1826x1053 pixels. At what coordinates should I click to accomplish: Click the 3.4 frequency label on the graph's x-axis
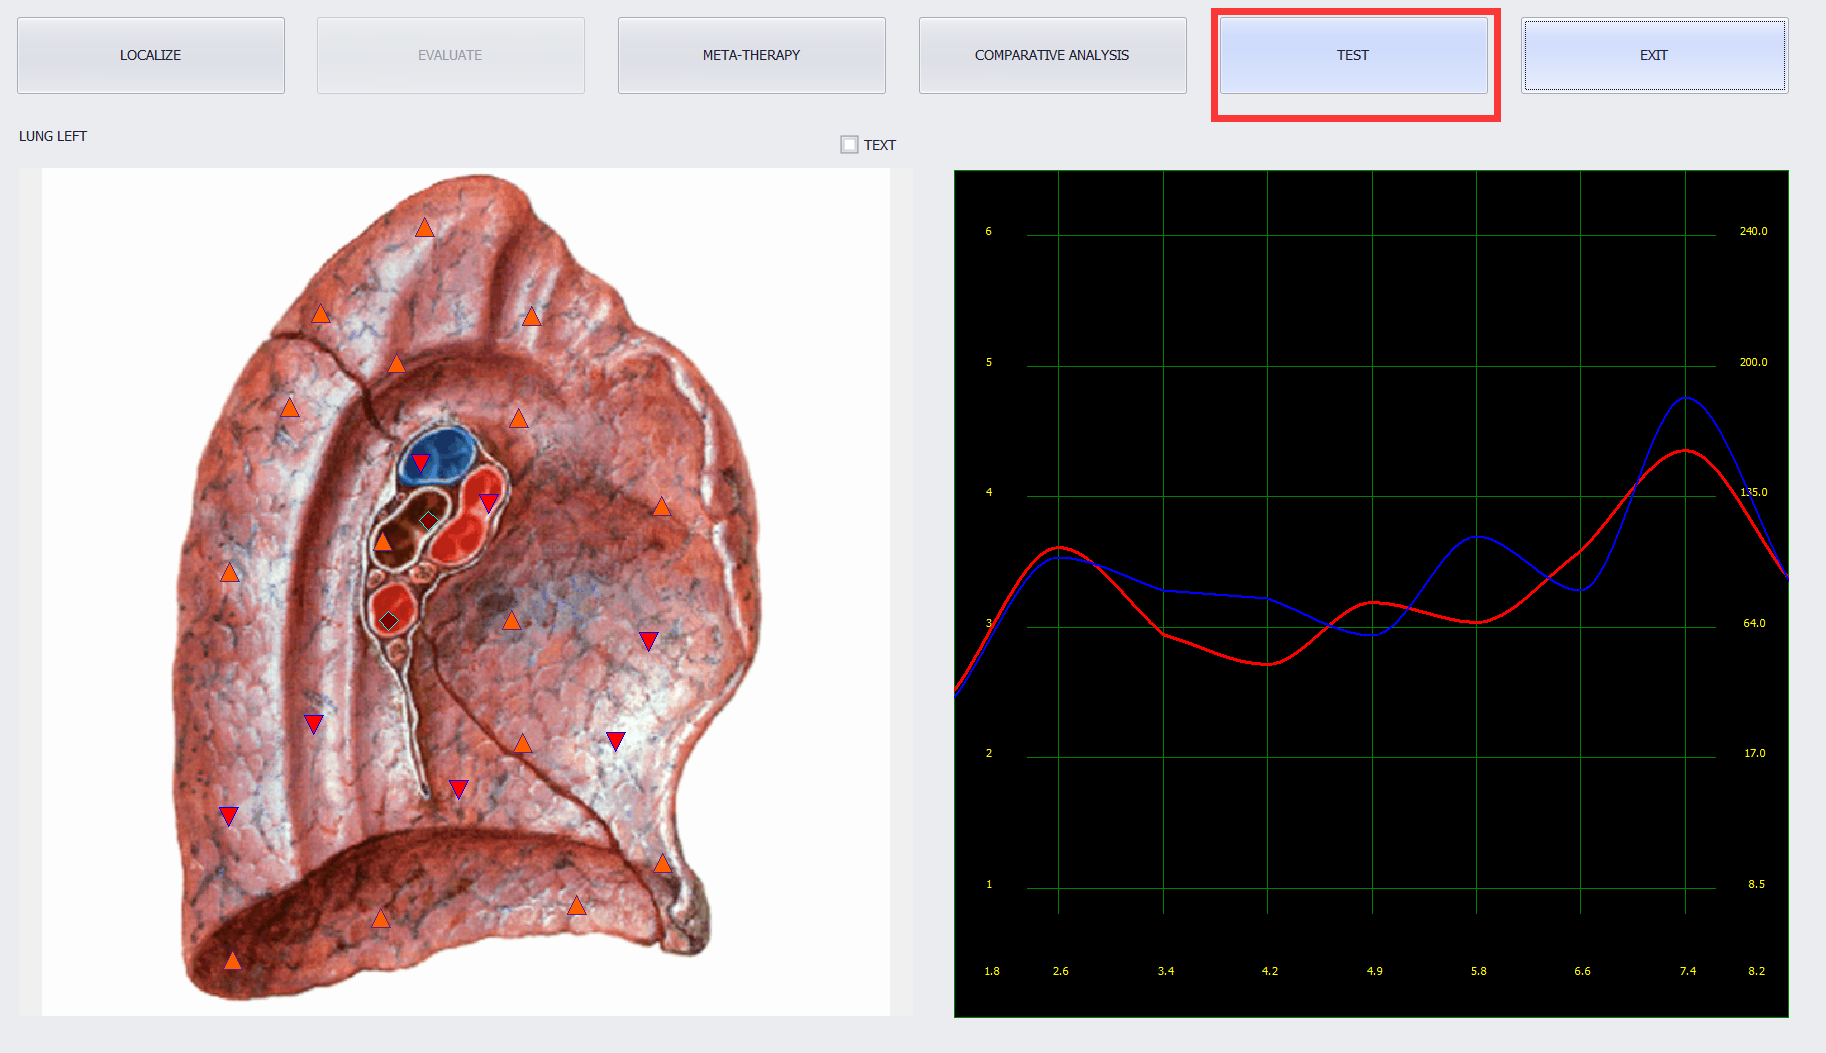point(1166,971)
